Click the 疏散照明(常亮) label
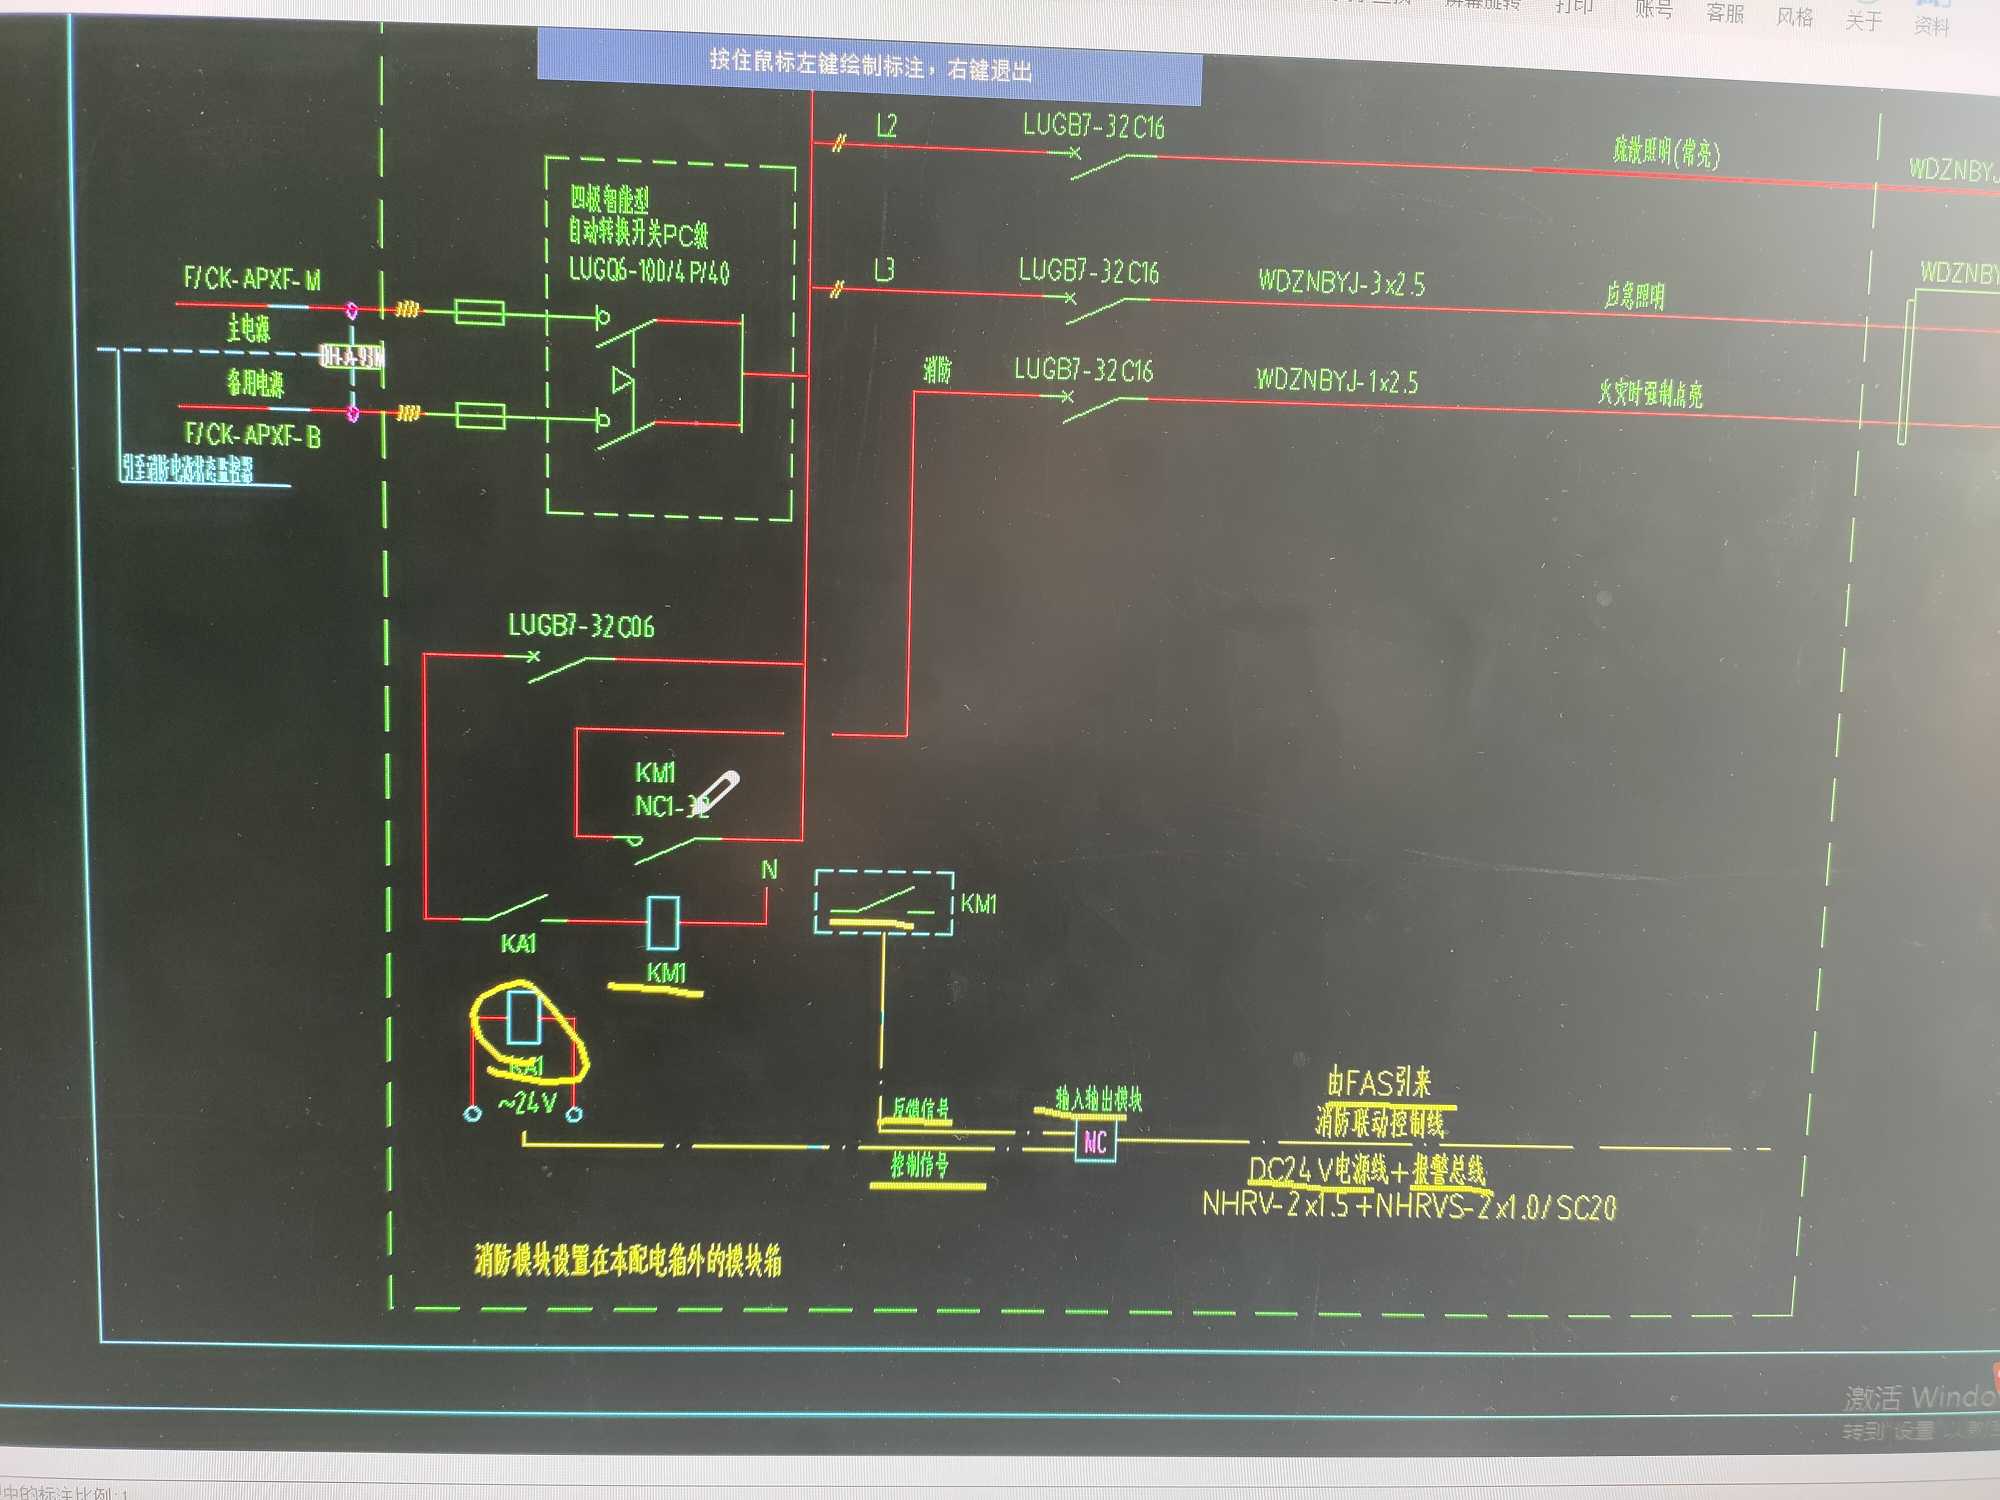Viewport: 2000px width, 1500px height. coord(1666,152)
